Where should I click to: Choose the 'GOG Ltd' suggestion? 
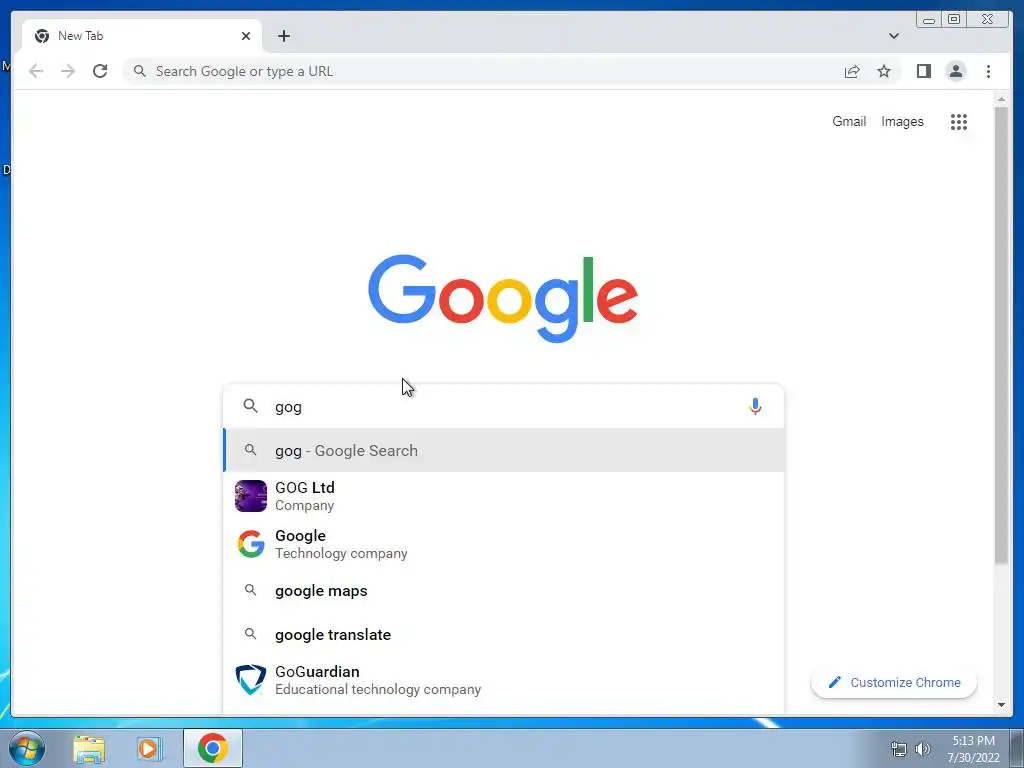[x=504, y=496]
